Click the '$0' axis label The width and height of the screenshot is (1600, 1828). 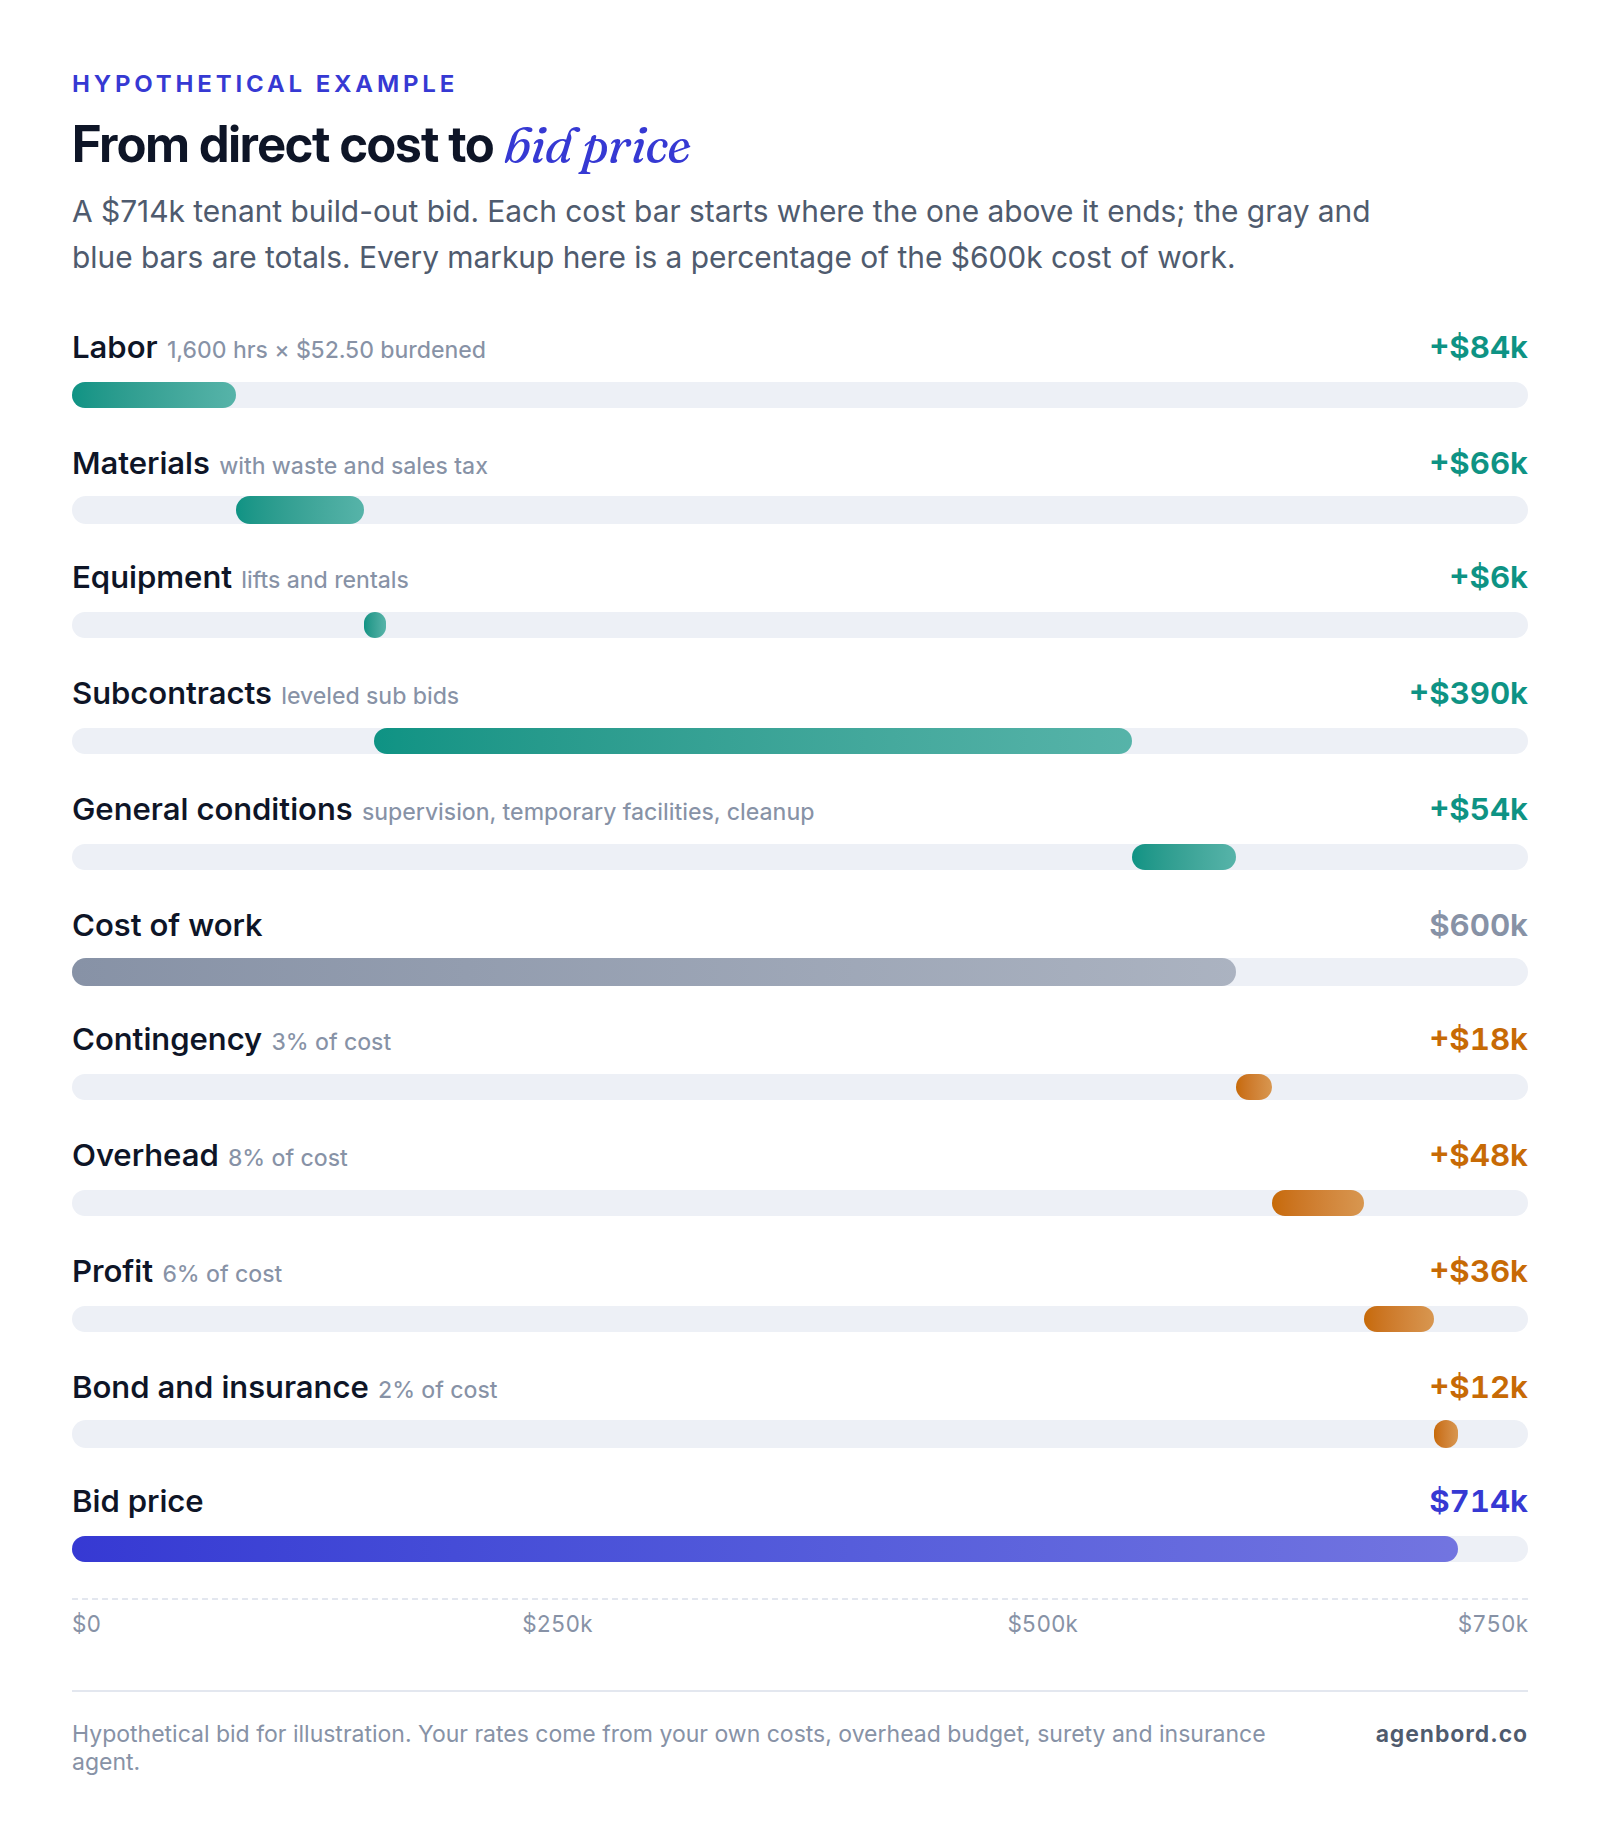point(86,1624)
